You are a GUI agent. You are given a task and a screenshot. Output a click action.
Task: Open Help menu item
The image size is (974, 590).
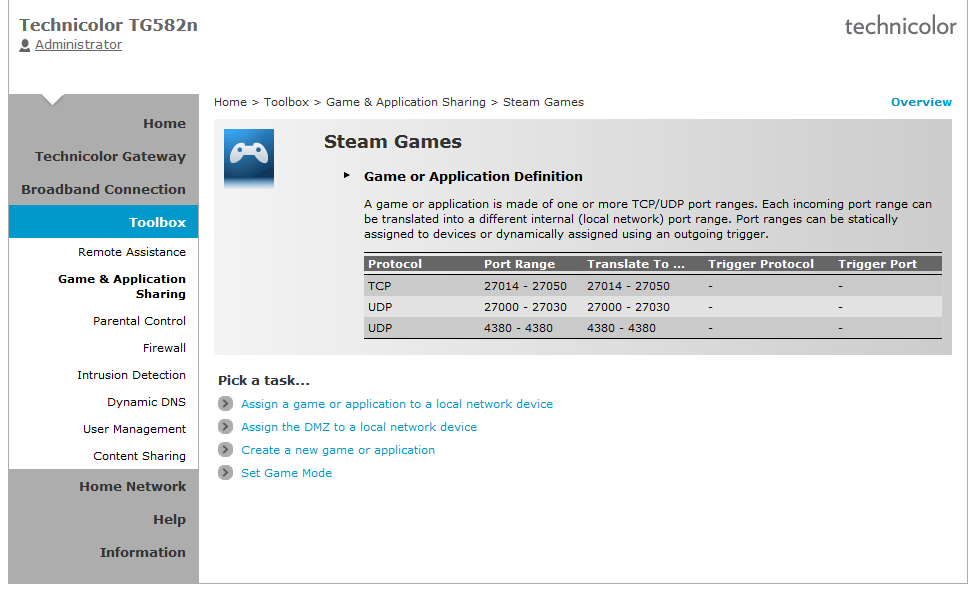[x=170, y=519]
